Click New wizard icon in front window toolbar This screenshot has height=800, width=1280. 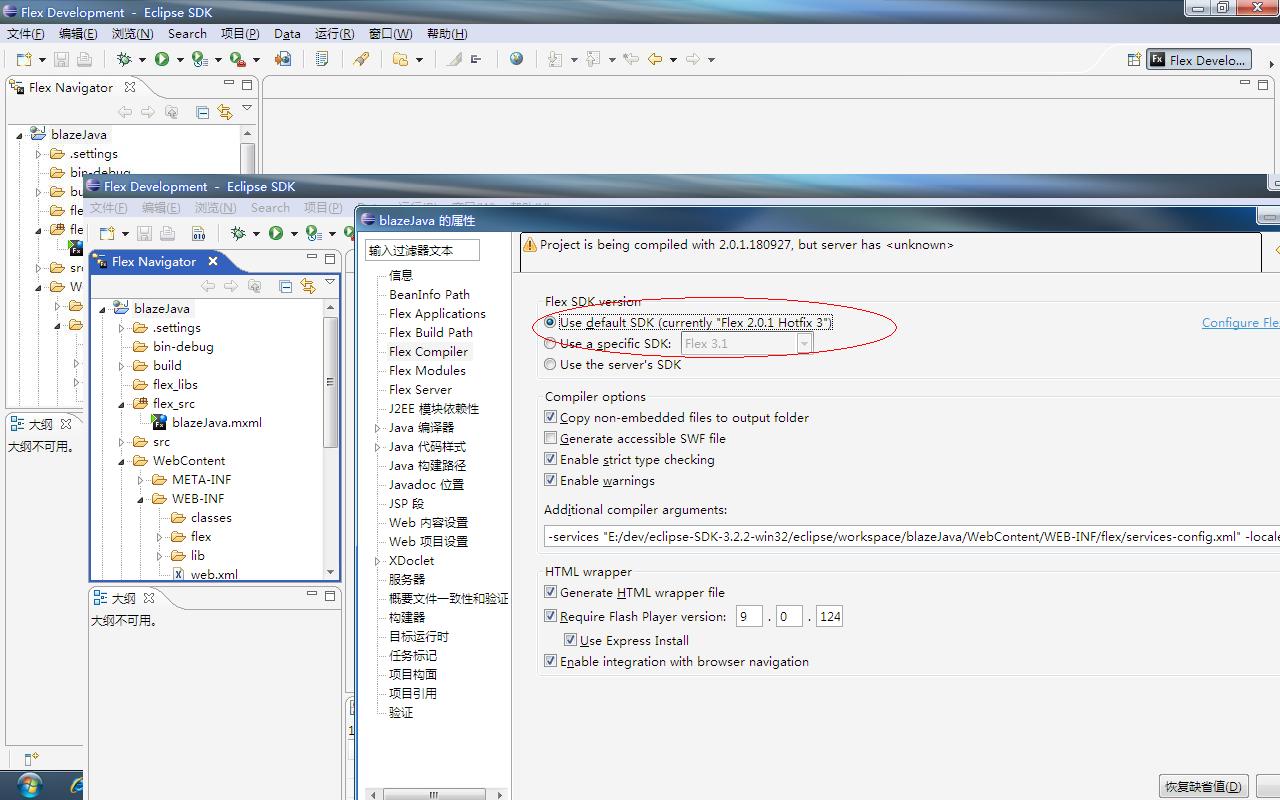[107, 233]
